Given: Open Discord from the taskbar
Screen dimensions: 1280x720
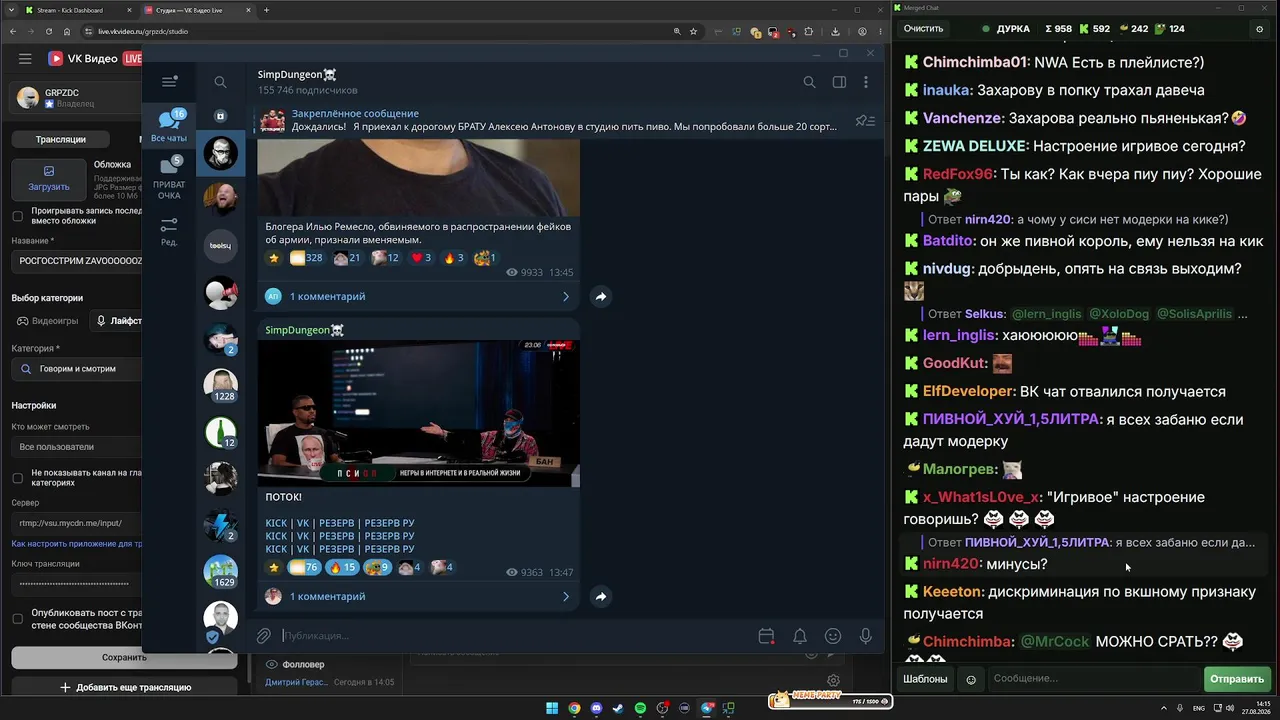Looking at the screenshot, I should click(x=596, y=709).
